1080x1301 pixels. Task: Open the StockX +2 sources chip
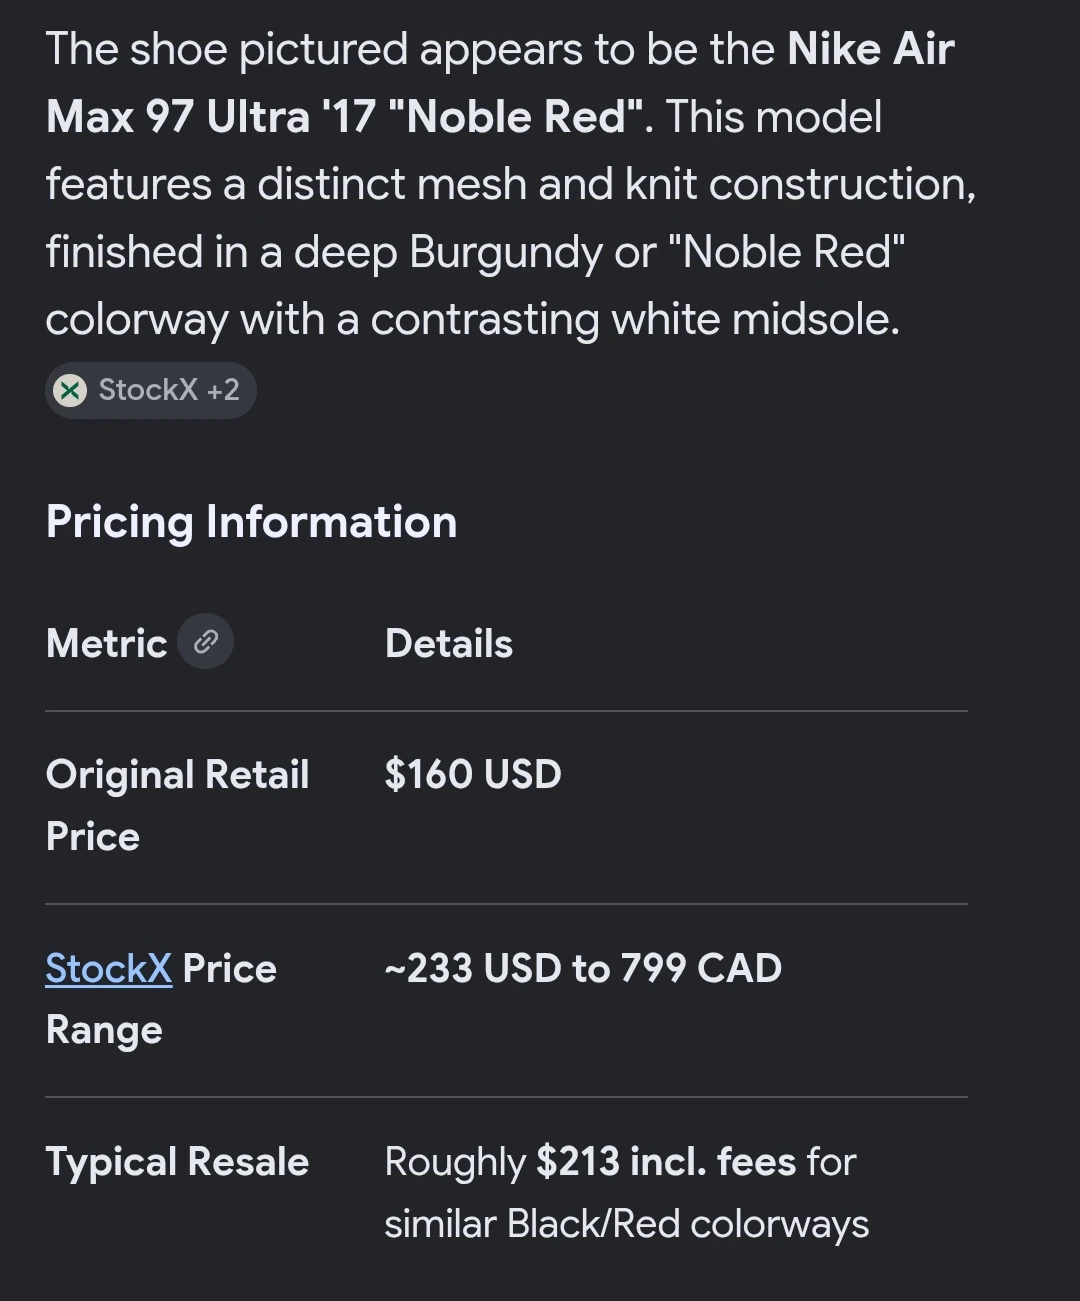tap(151, 390)
